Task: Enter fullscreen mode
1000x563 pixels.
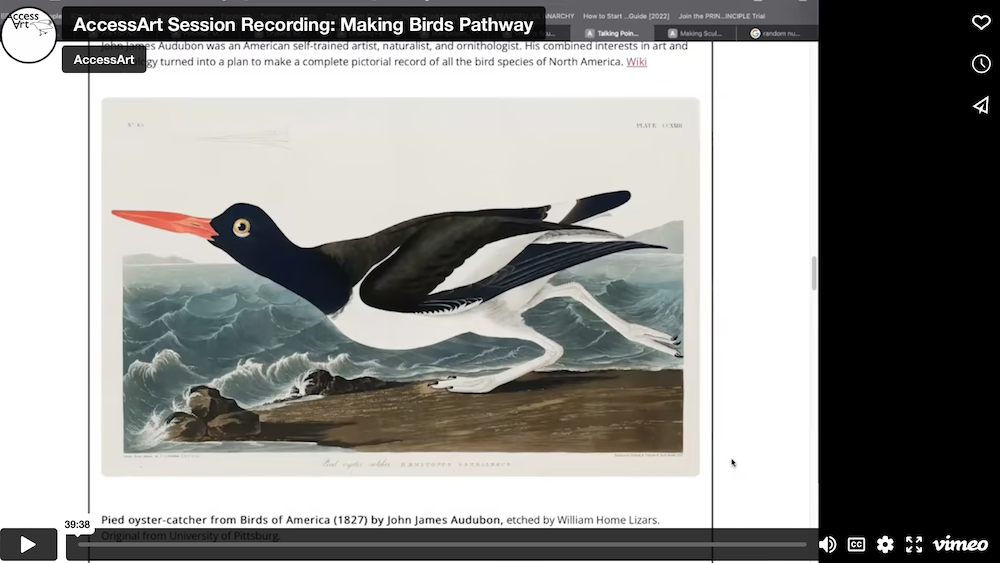Action: [x=914, y=545]
